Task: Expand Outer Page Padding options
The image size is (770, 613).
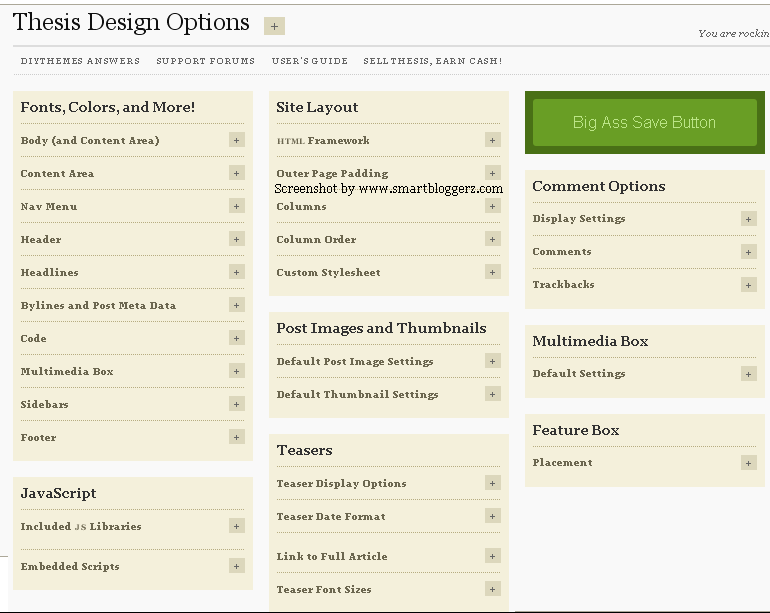Action: coord(493,173)
